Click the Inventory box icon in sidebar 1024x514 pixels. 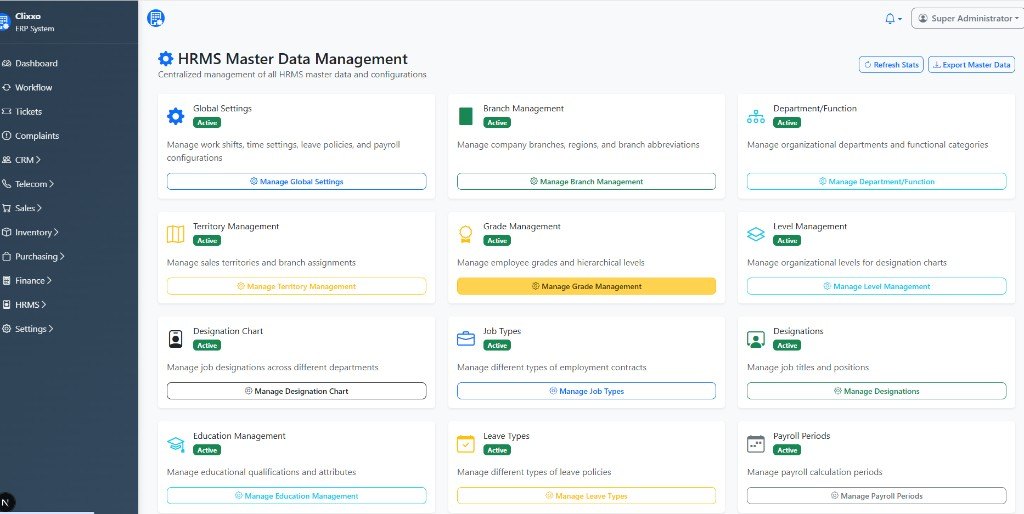7,233
